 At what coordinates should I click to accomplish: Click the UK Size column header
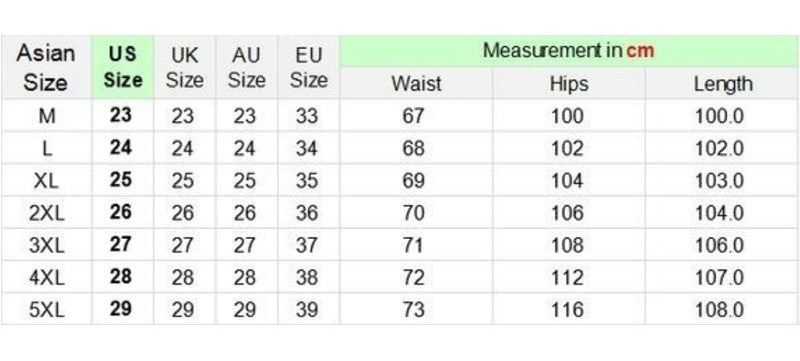[x=185, y=67]
